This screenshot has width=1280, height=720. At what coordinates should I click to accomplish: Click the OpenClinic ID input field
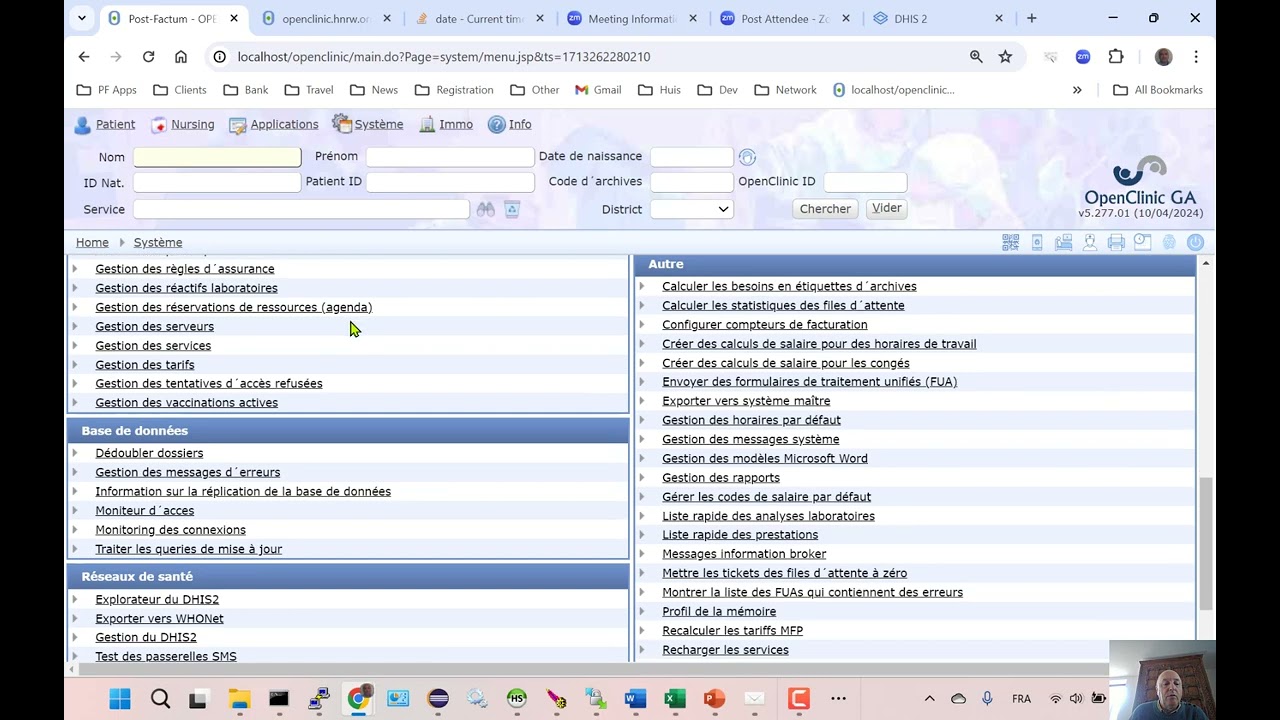click(x=865, y=182)
